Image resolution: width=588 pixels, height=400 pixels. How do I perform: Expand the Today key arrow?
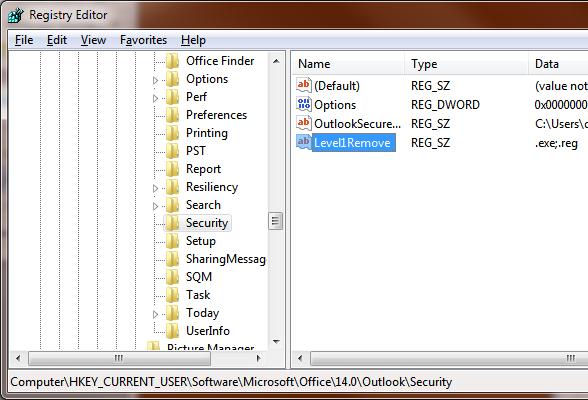click(156, 314)
